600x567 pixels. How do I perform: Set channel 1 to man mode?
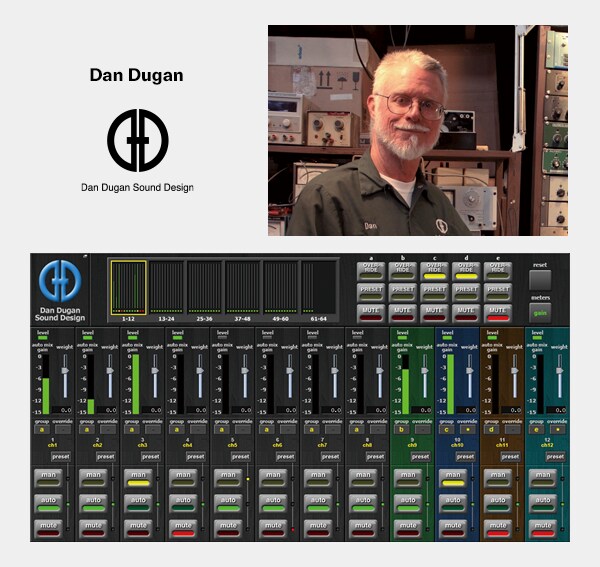pos(50,476)
